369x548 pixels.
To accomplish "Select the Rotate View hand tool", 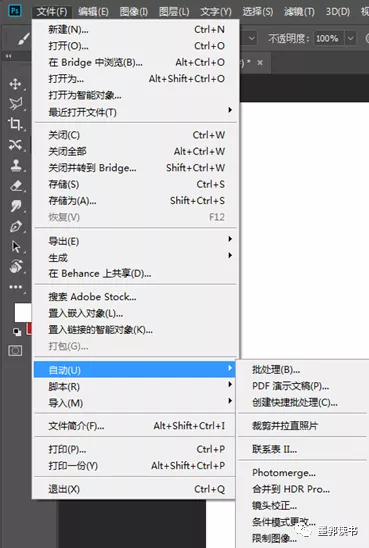I will [x=16, y=267].
